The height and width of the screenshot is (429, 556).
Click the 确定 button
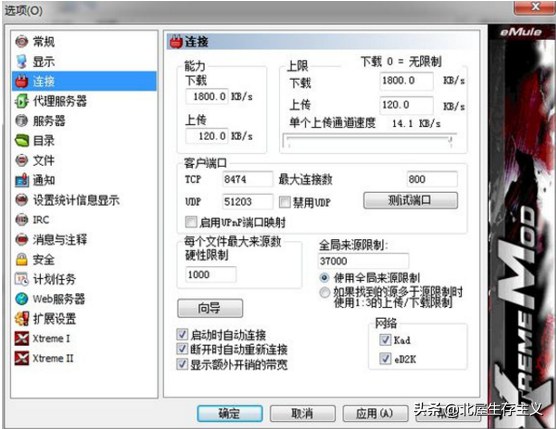coord(230,413)
